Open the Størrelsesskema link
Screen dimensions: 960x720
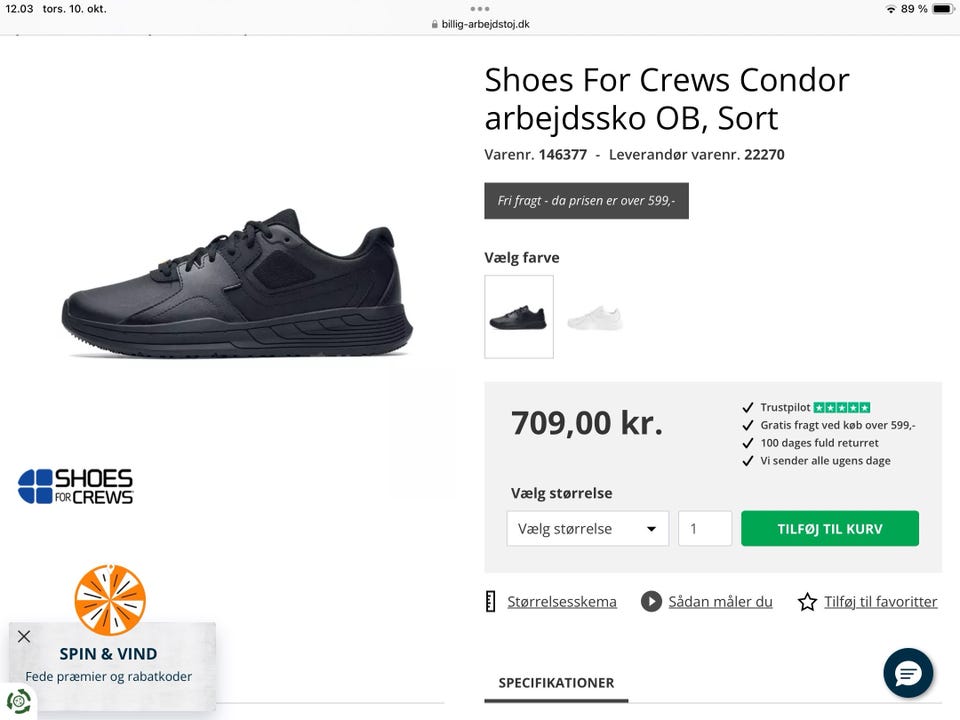[x=561, y=602]
